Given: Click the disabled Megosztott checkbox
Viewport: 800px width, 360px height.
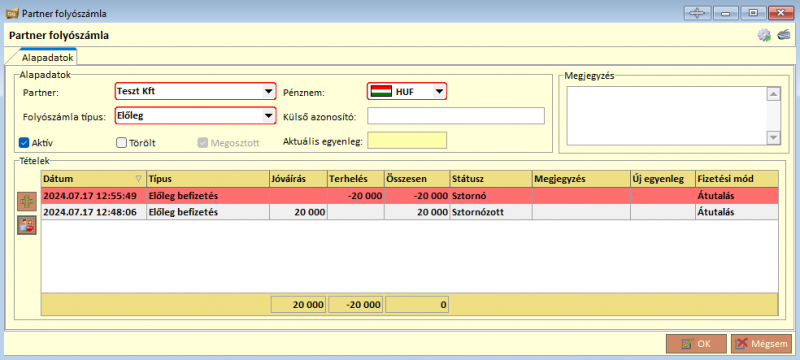Looking at the screenshot, I should click(202, 143).
